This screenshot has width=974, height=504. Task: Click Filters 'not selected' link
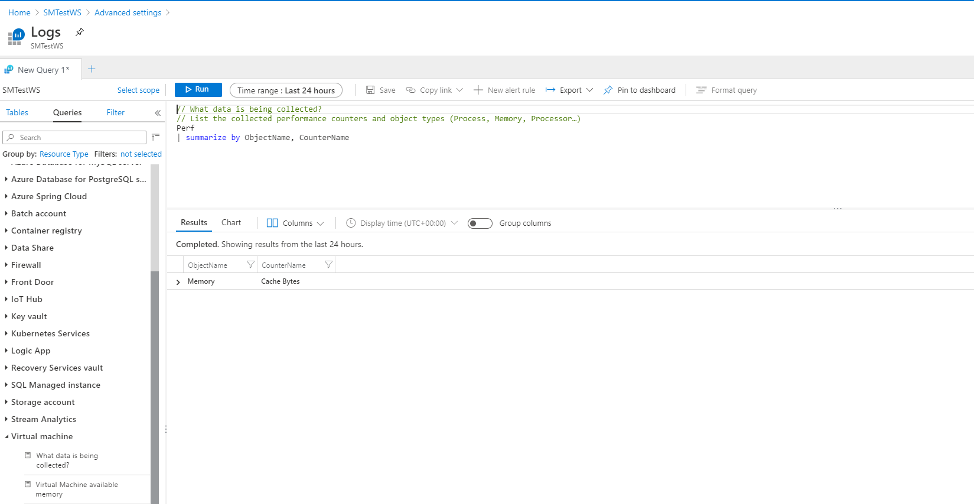[x=141, y=154]
